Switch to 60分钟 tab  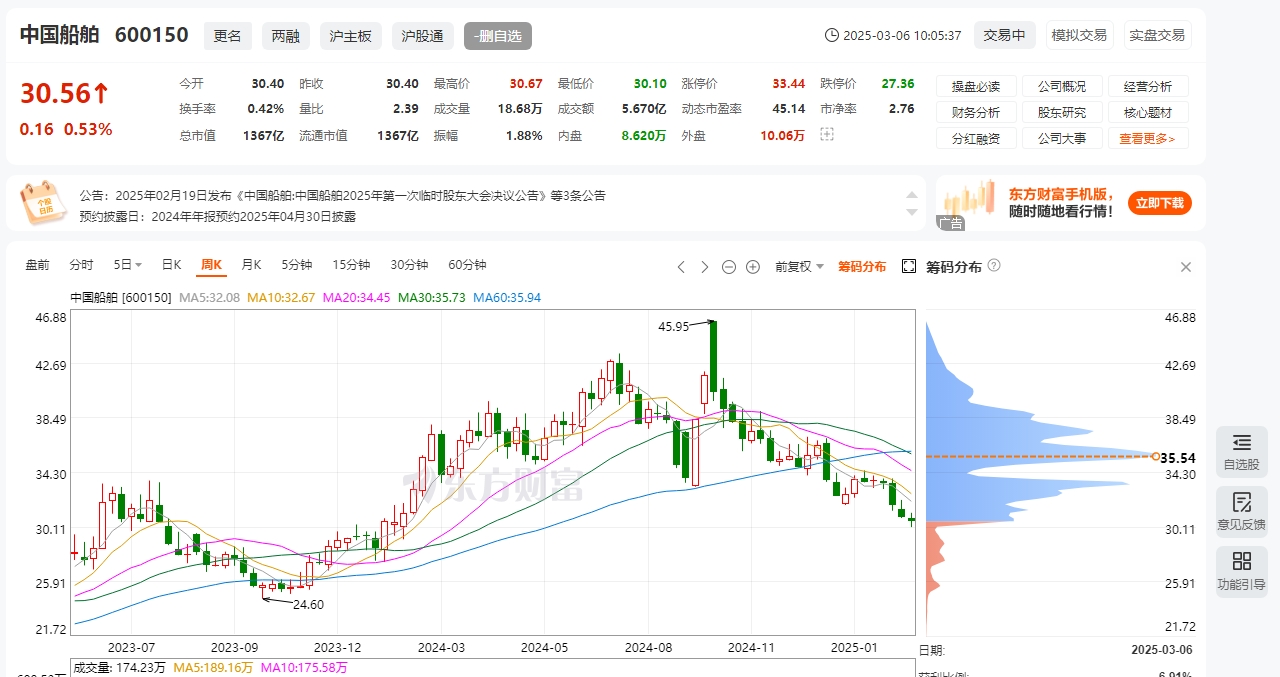click(x=467, y=265)
